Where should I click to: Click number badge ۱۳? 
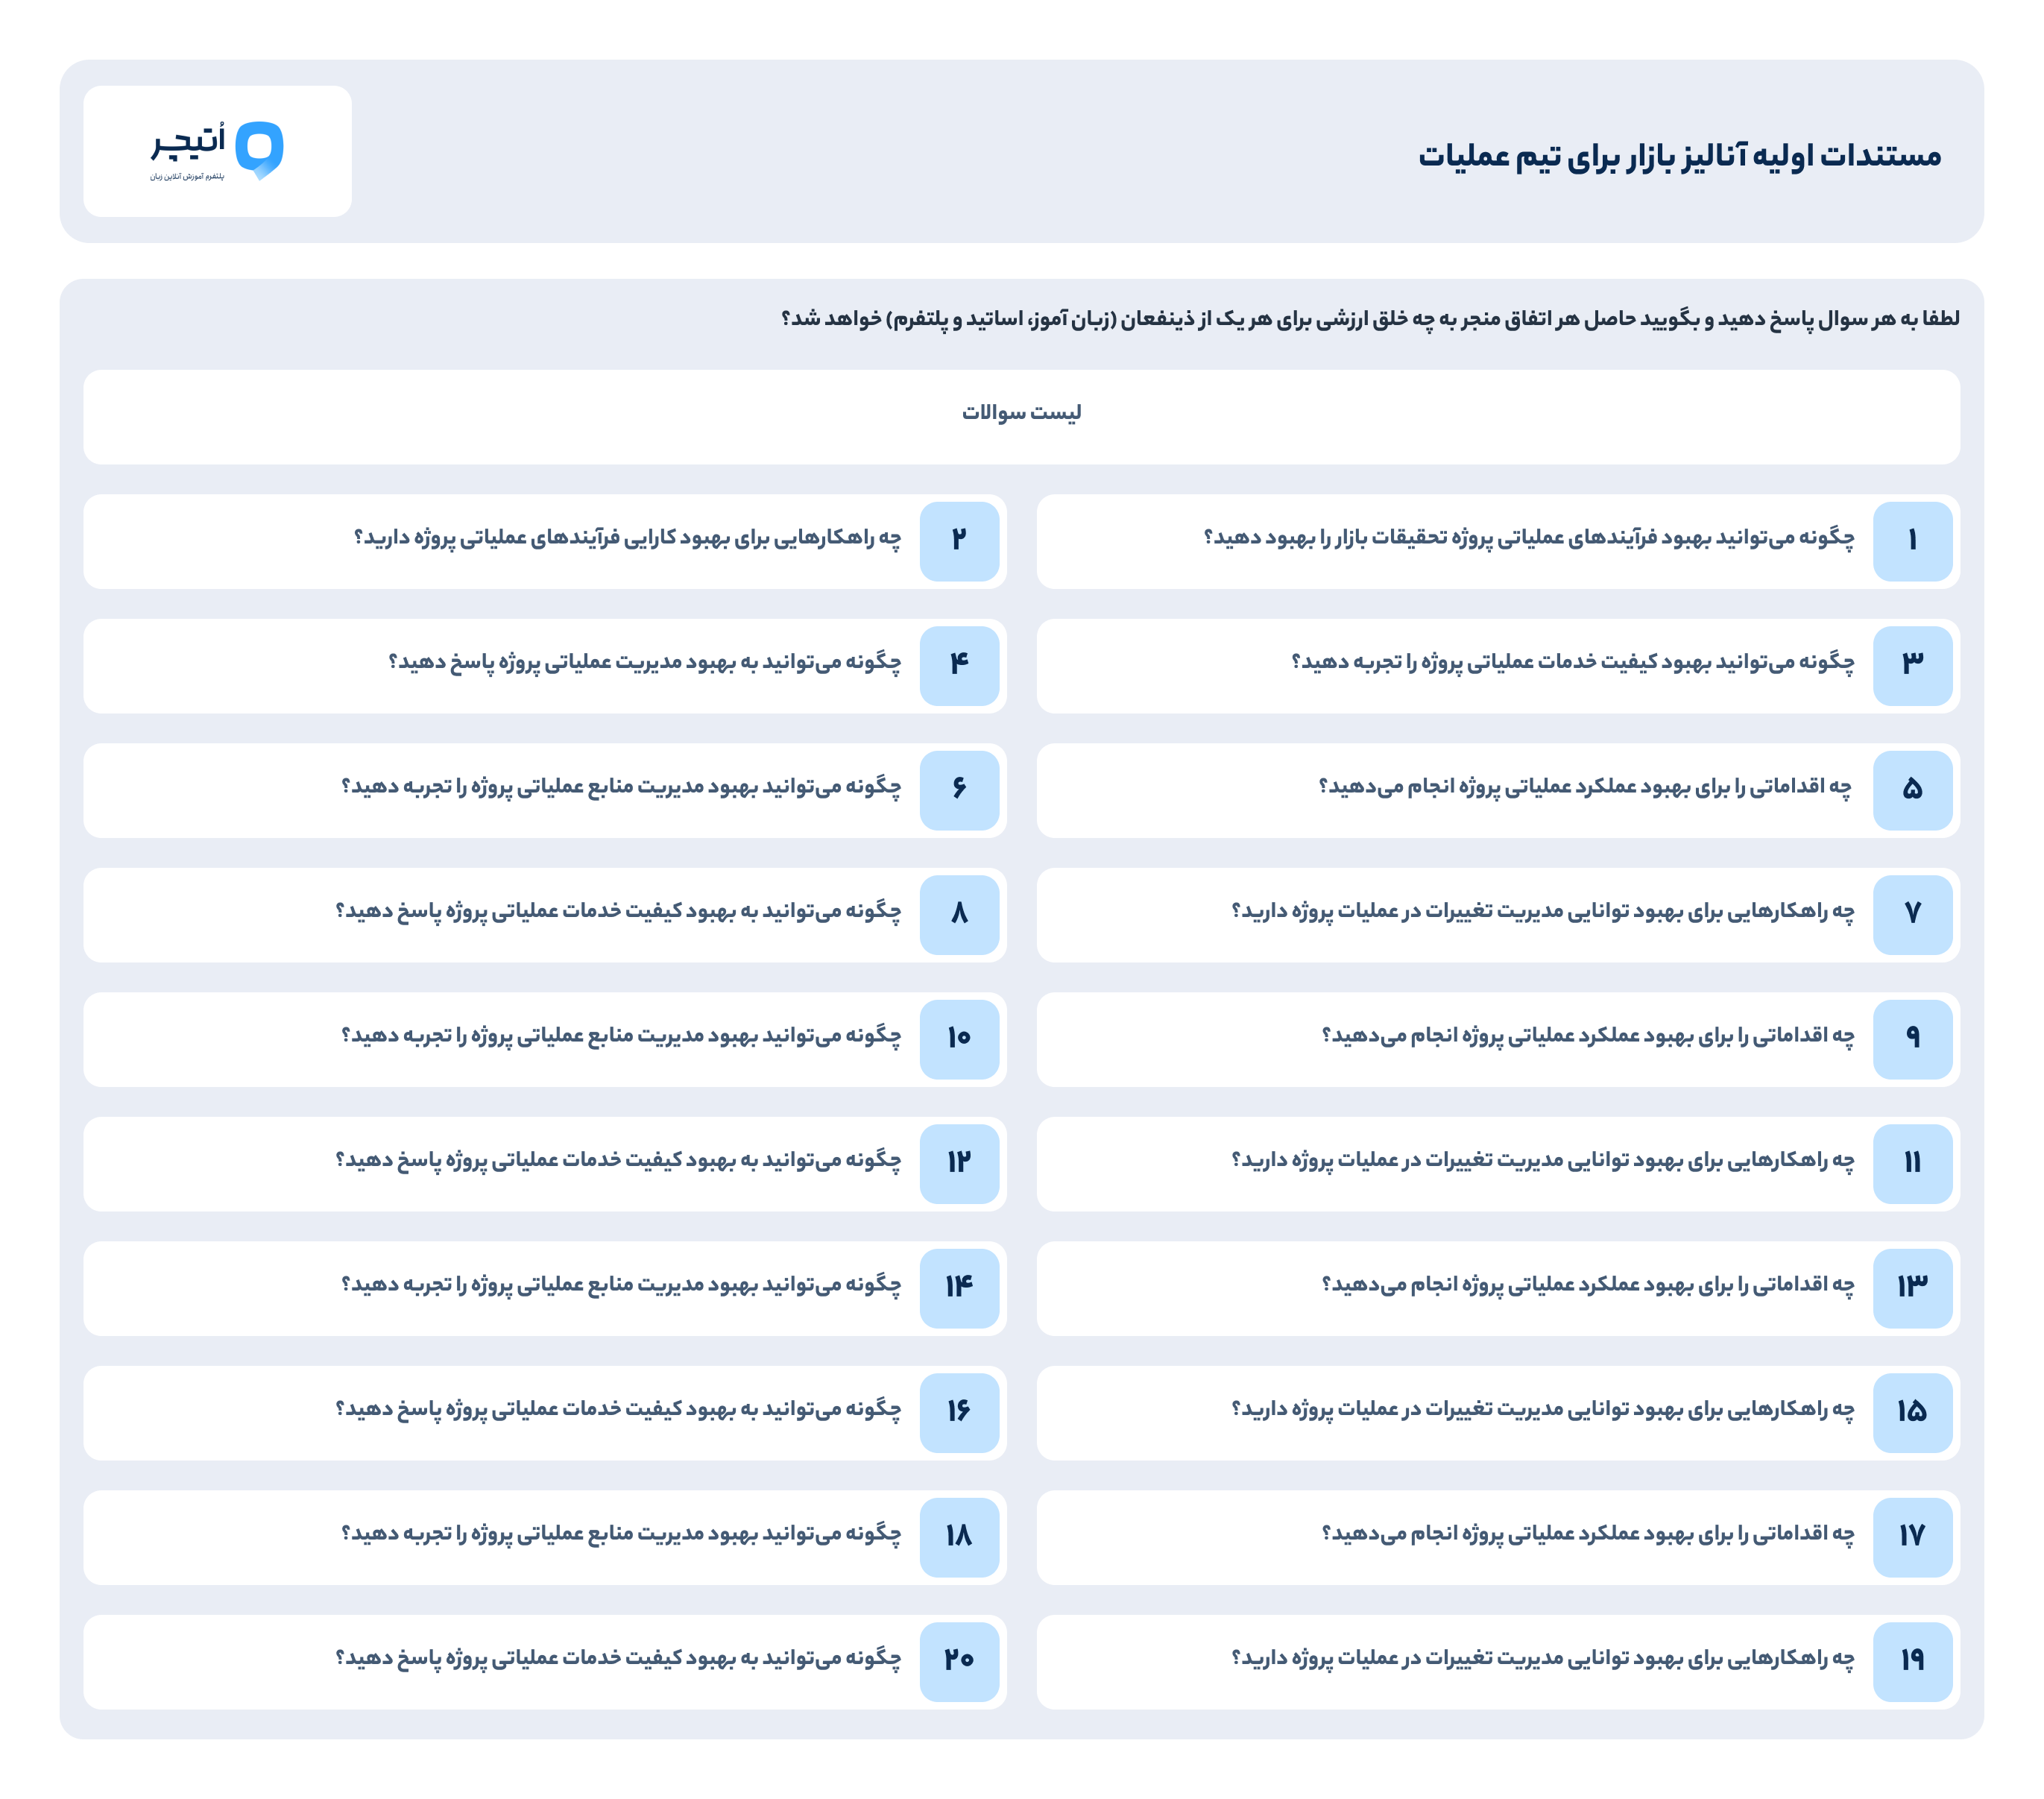pos(1912,1288)
